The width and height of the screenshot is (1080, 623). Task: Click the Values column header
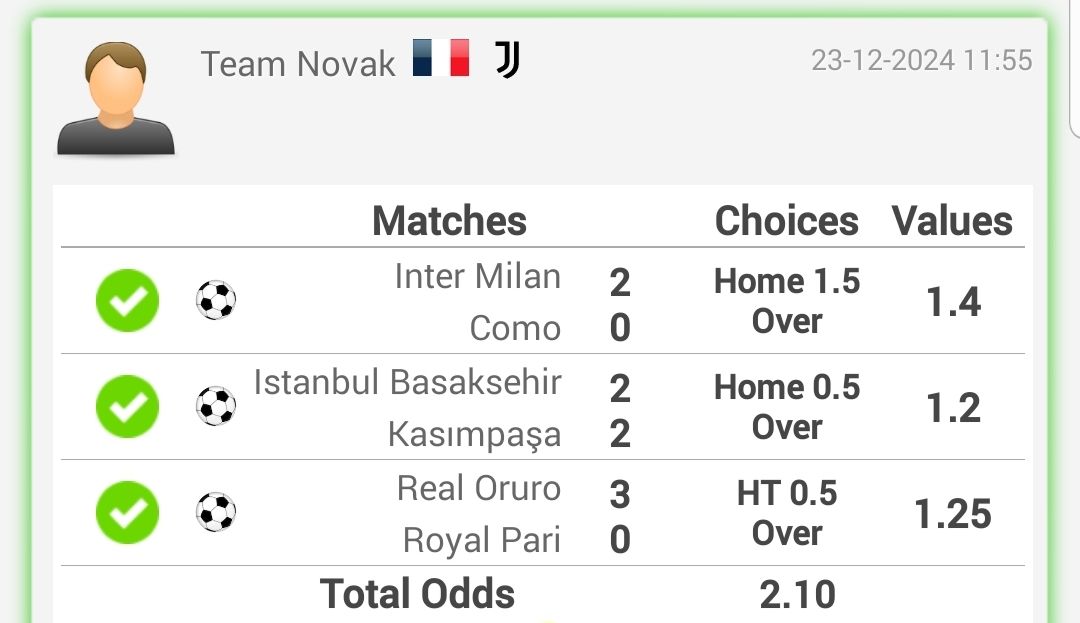coord(953,221)
